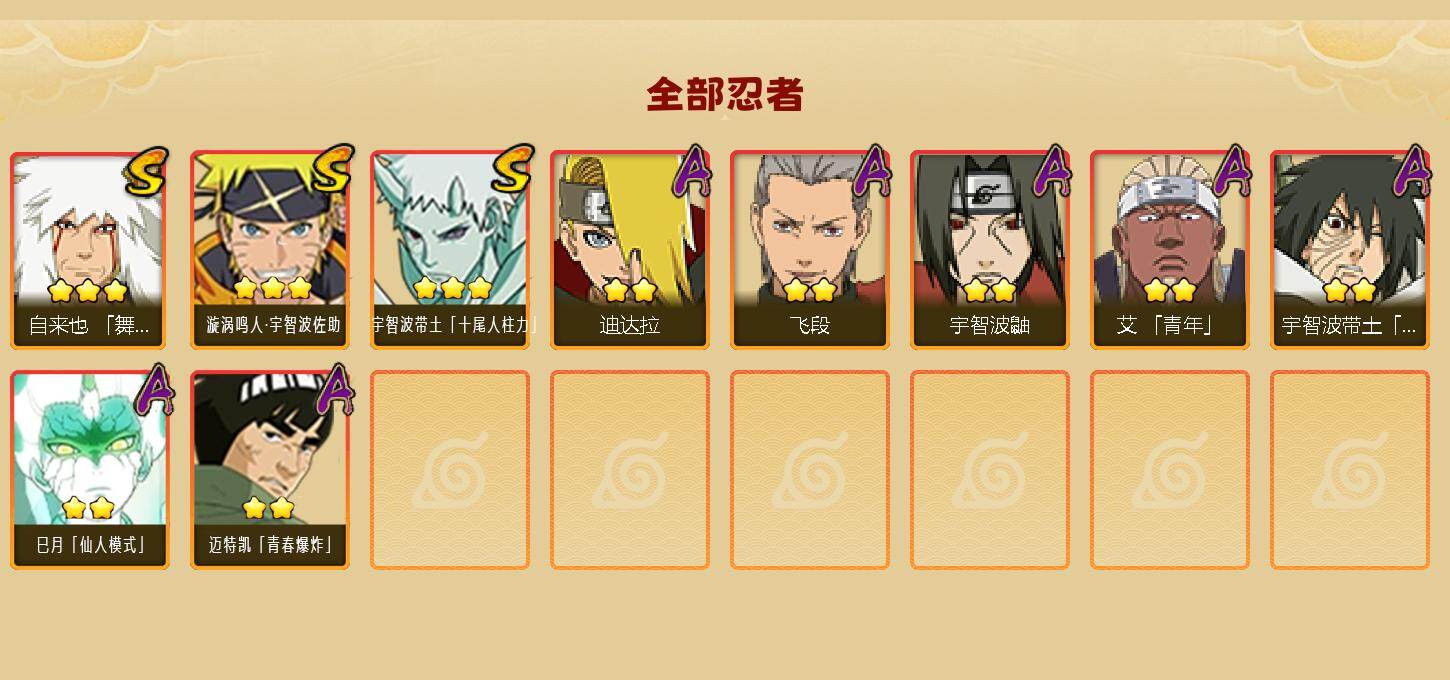Select 巳月「仙人模式」 ninja card

pyautogui.click(x=89, y=470)
